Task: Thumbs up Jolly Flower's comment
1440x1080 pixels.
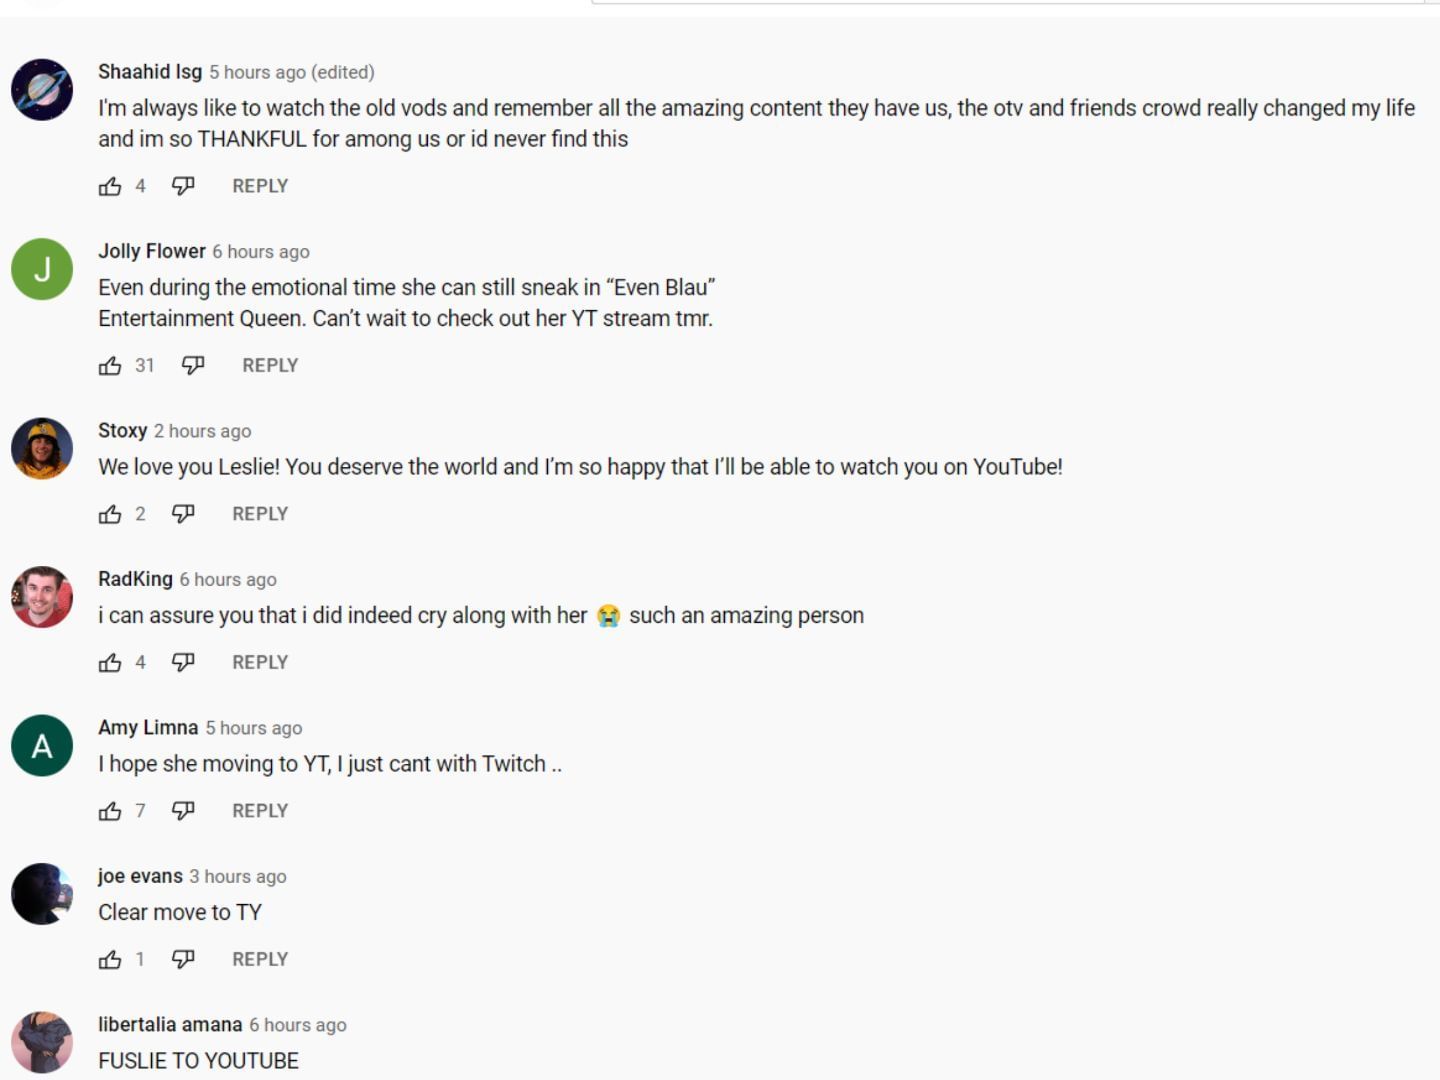Action: click(x=110, y=366)
